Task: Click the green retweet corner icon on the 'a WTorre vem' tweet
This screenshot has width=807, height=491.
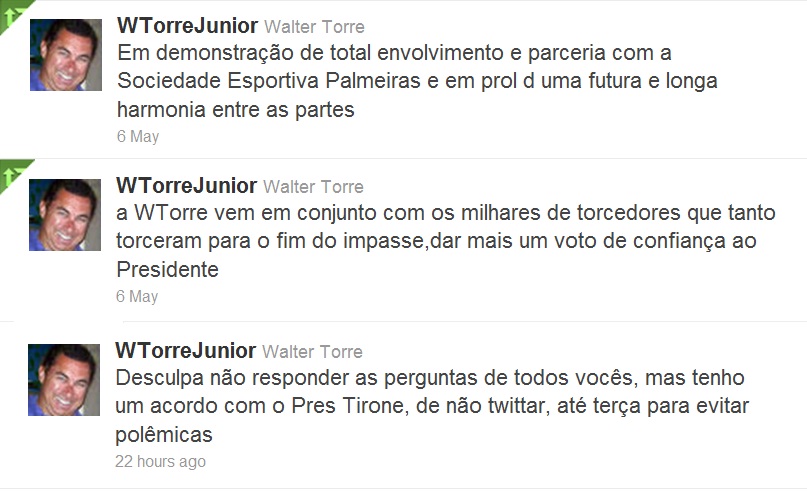Action: (x=12, y=172)
